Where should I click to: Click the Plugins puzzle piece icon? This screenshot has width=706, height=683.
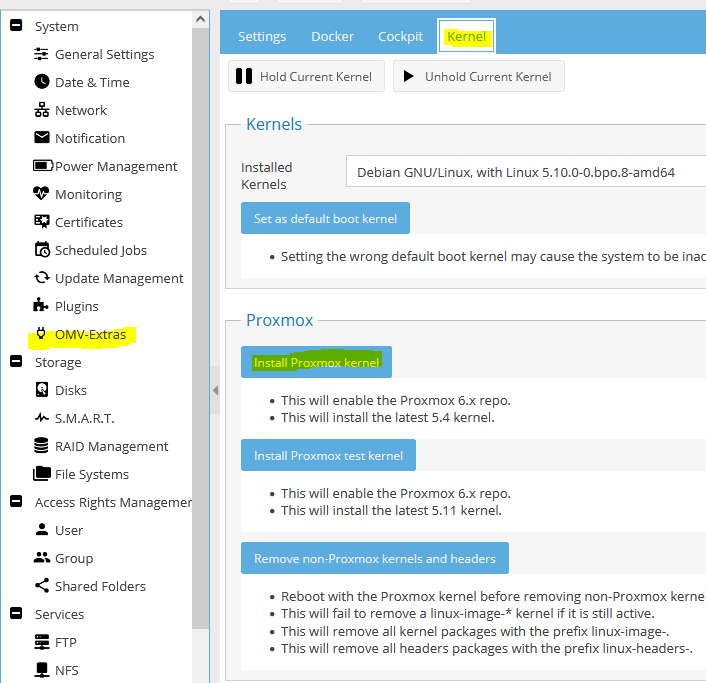tap(41, 306)
